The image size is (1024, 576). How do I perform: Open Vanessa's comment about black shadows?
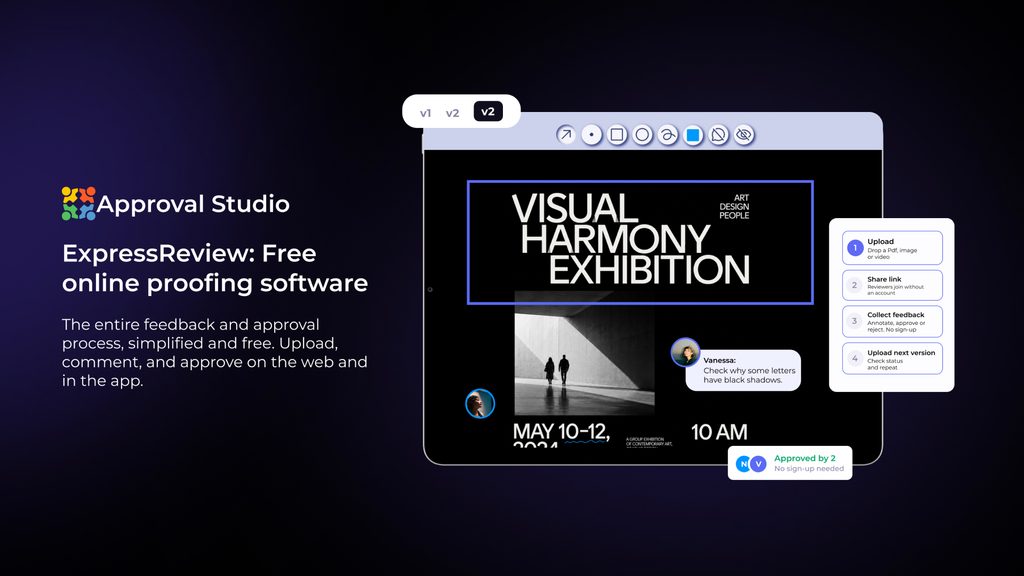click(x=743, y=370)
